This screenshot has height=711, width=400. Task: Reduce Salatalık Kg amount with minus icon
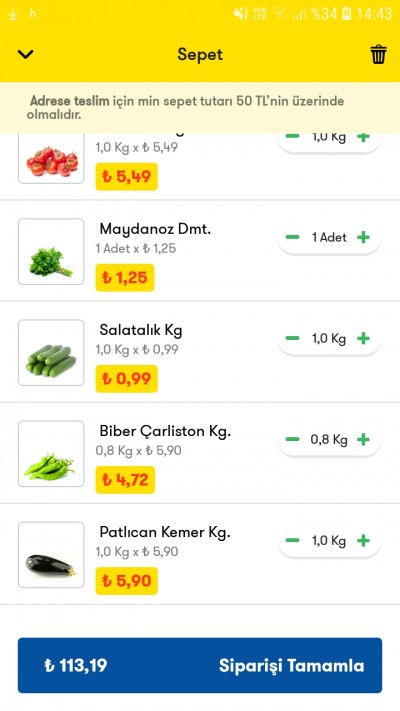[293, 338]
